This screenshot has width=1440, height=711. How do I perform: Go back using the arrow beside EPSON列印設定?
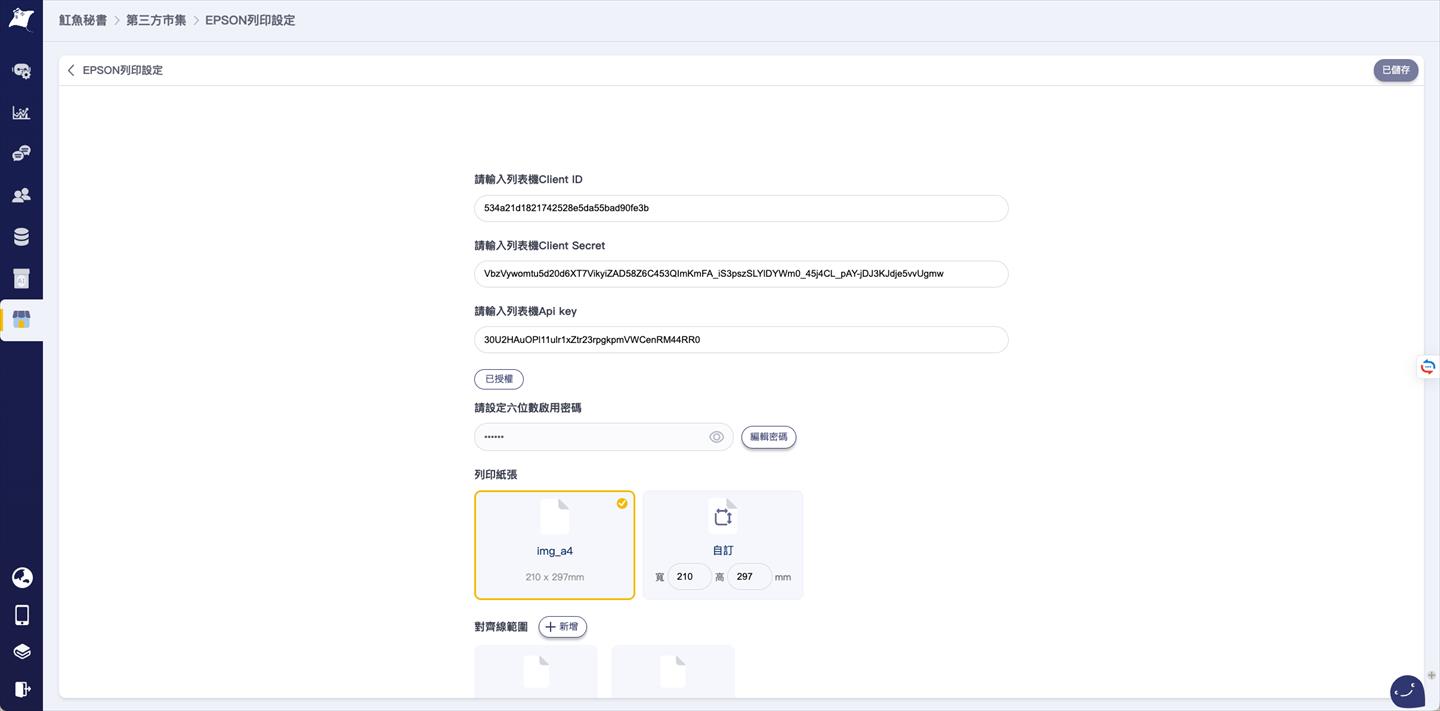71,71
